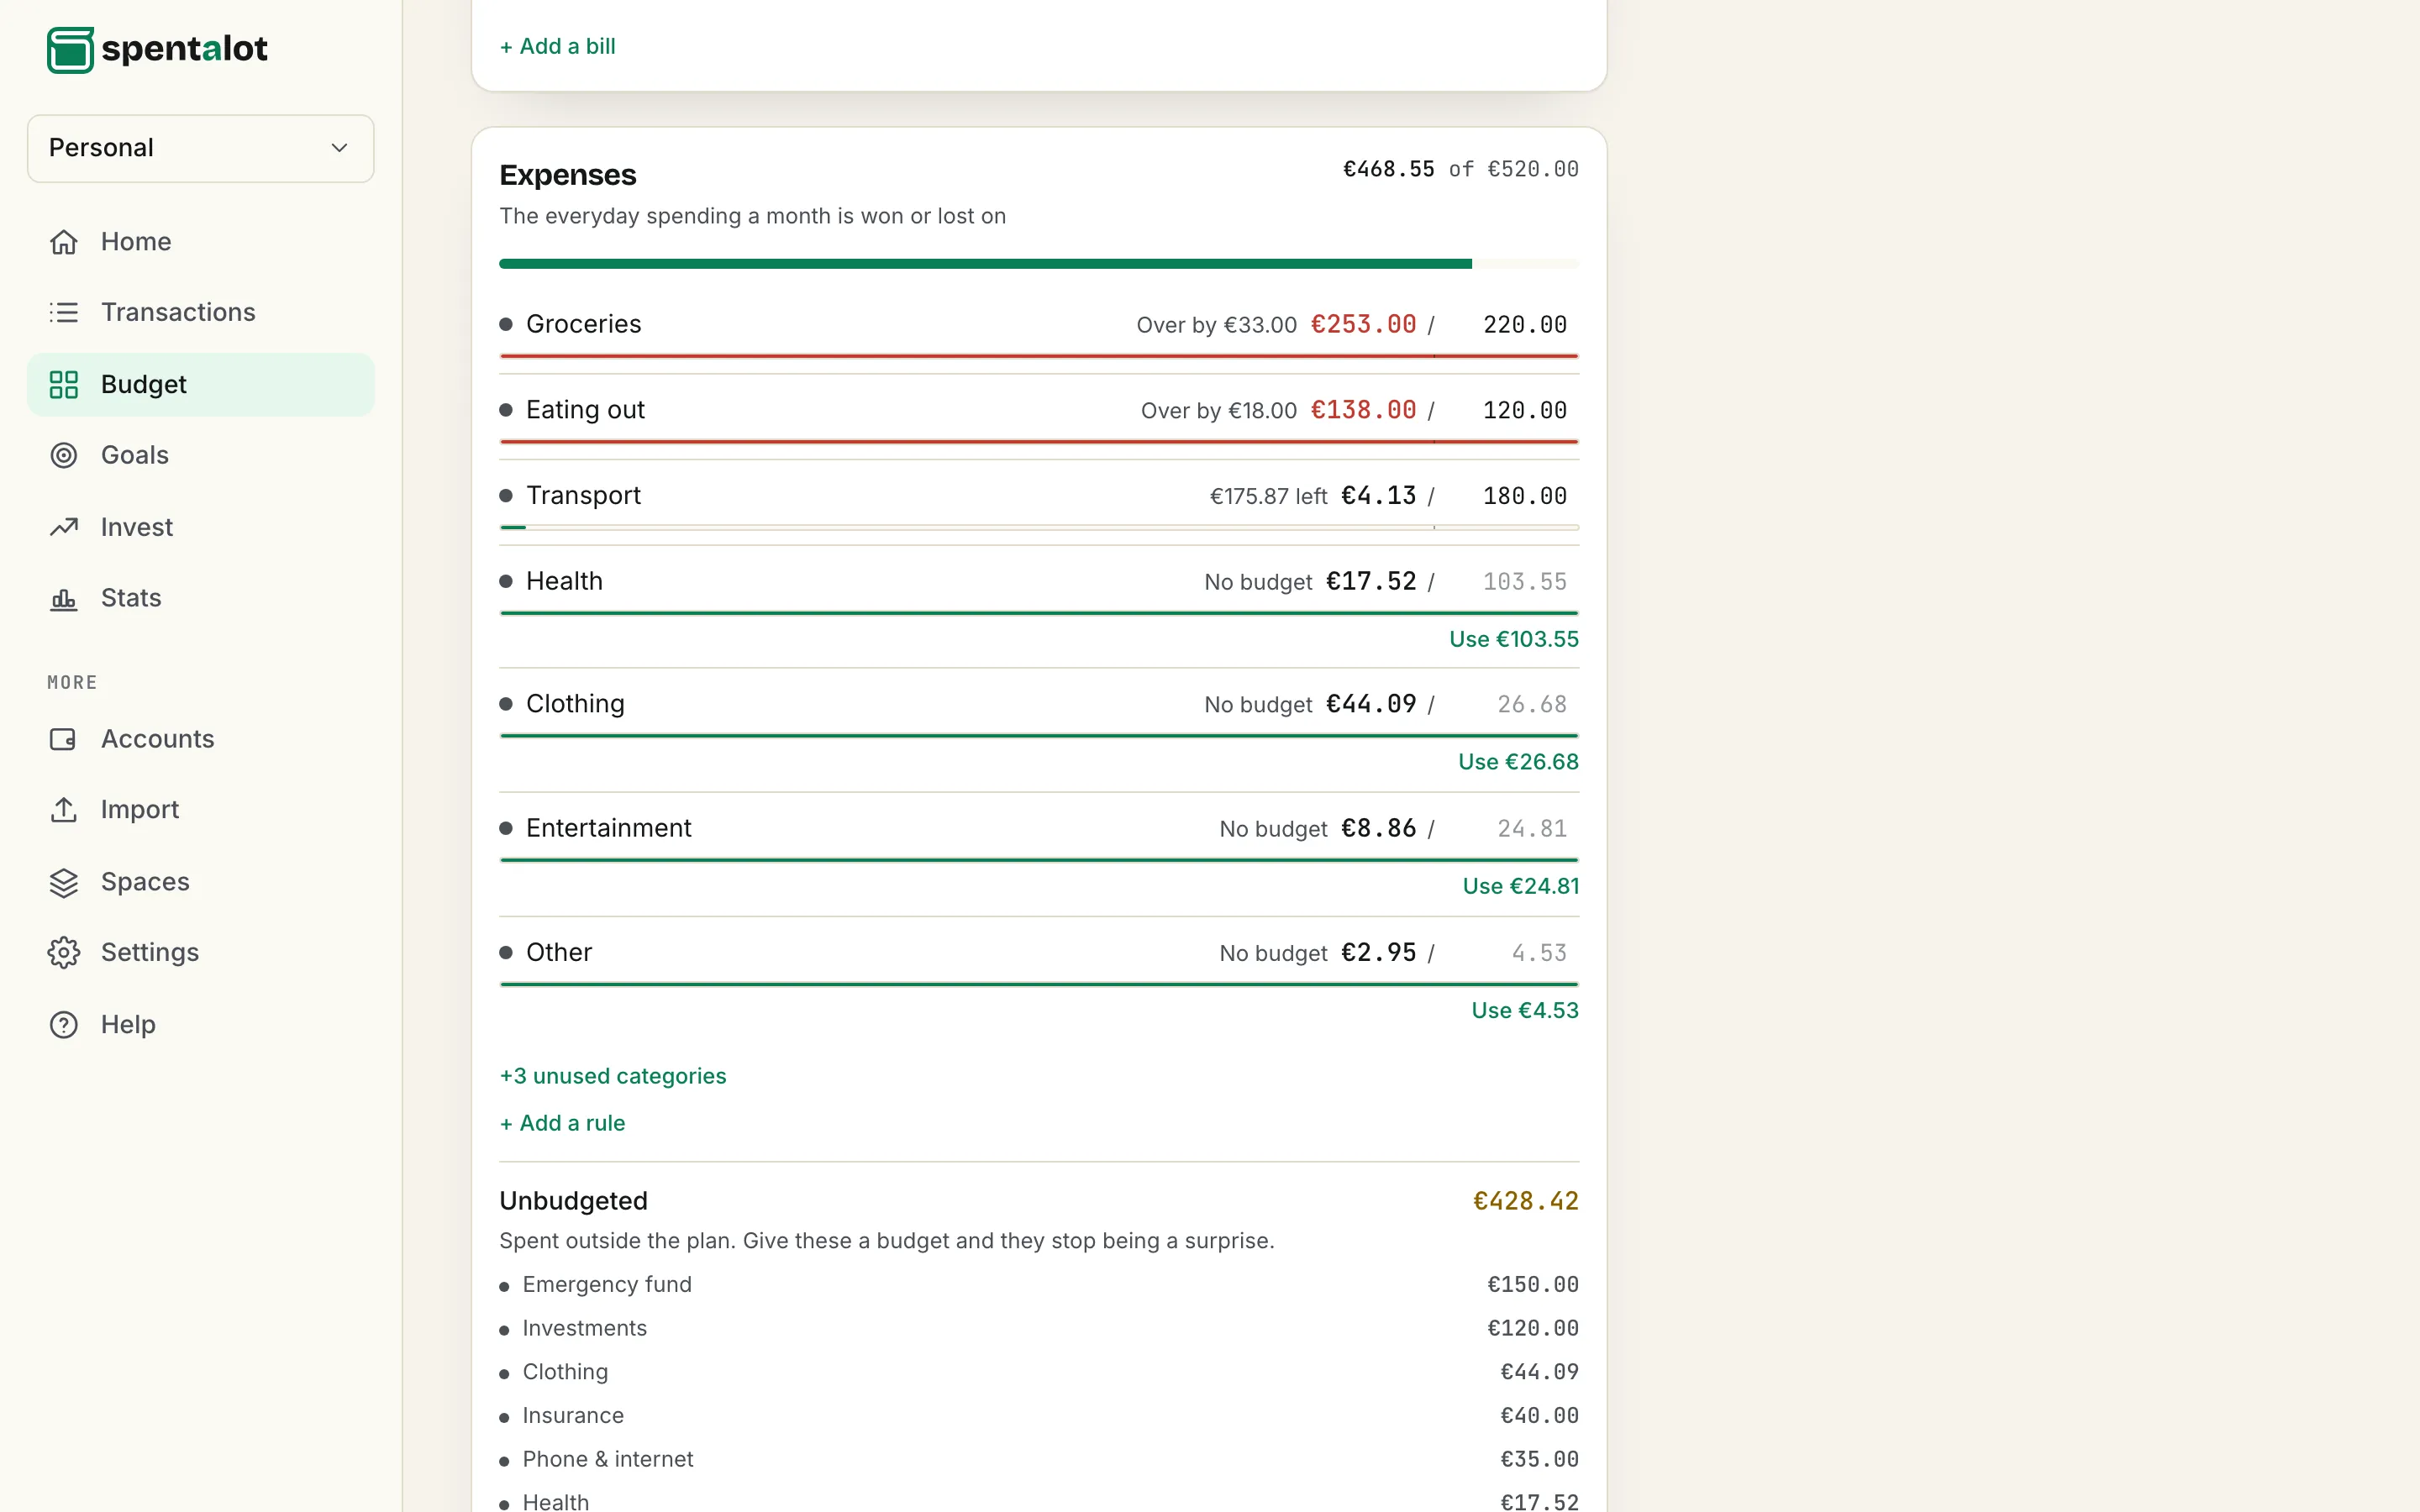Viewport: 2420px width, 1512px height.
Task: Click the Groceries spent amount €253.00
Action: (1363, 325)
